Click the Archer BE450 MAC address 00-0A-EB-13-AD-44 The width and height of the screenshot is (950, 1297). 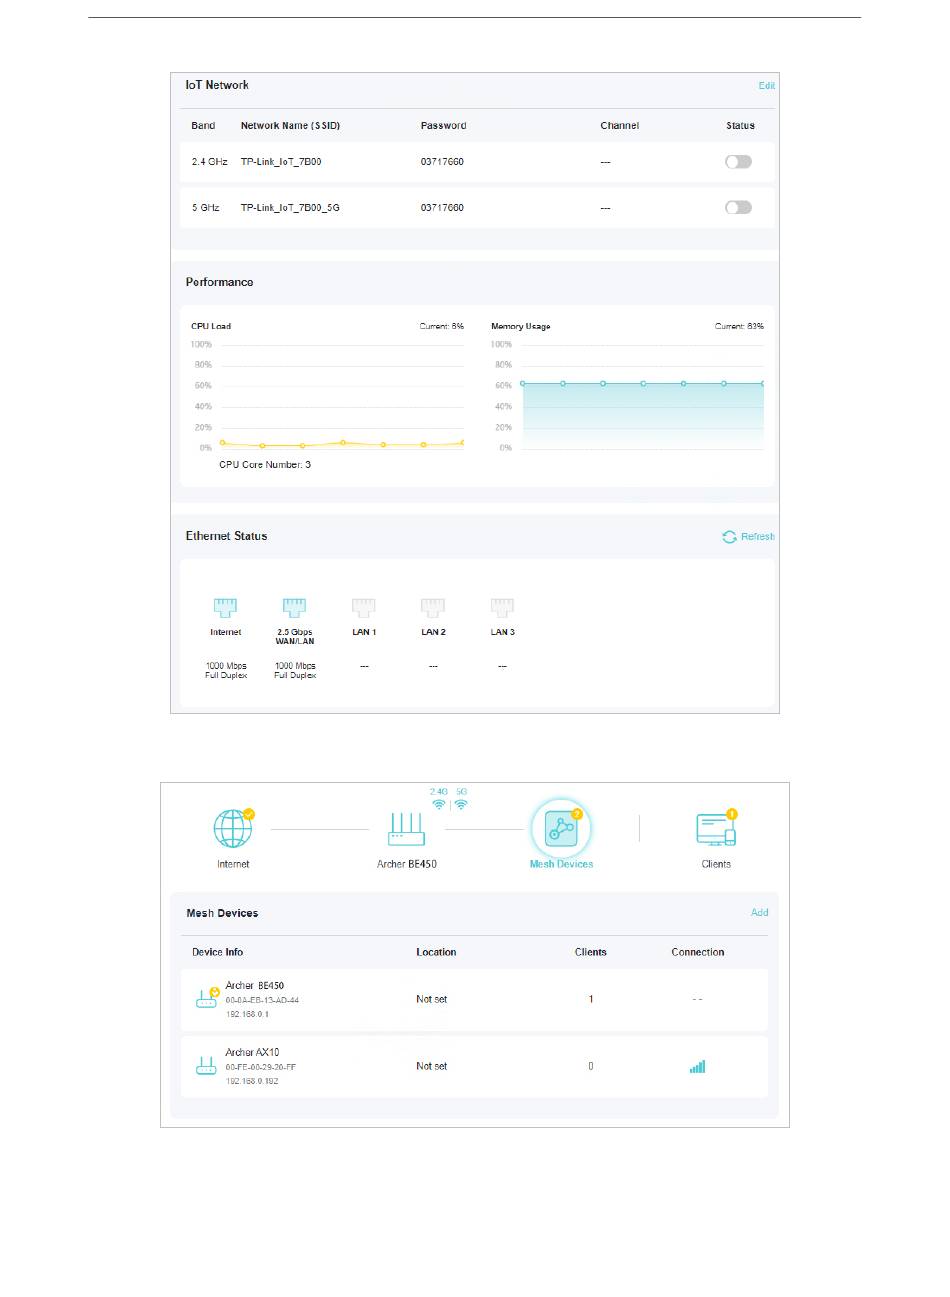tap(262, 1000)
